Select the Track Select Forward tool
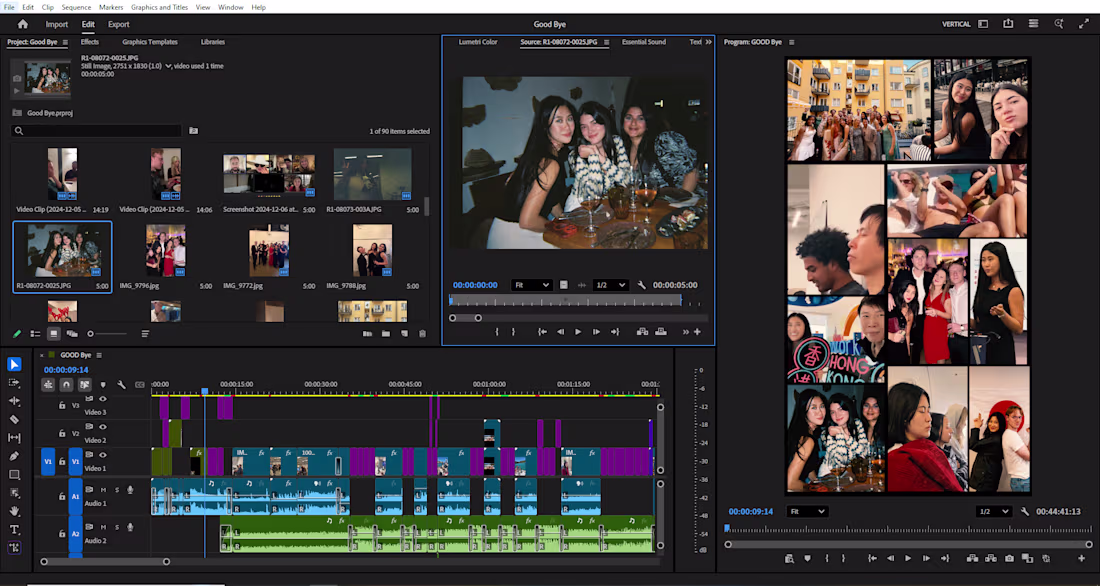 pos(14,382)
